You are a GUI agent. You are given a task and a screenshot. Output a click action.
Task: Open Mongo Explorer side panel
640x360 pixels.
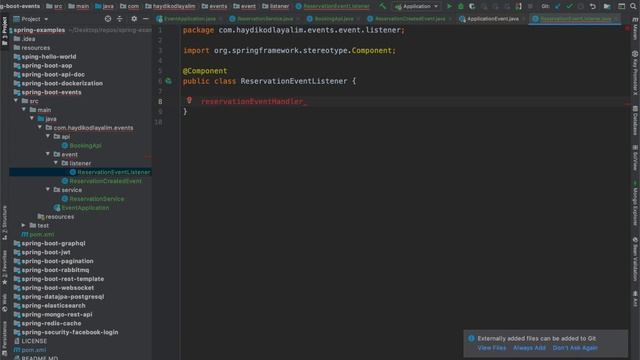click(635, 203)
